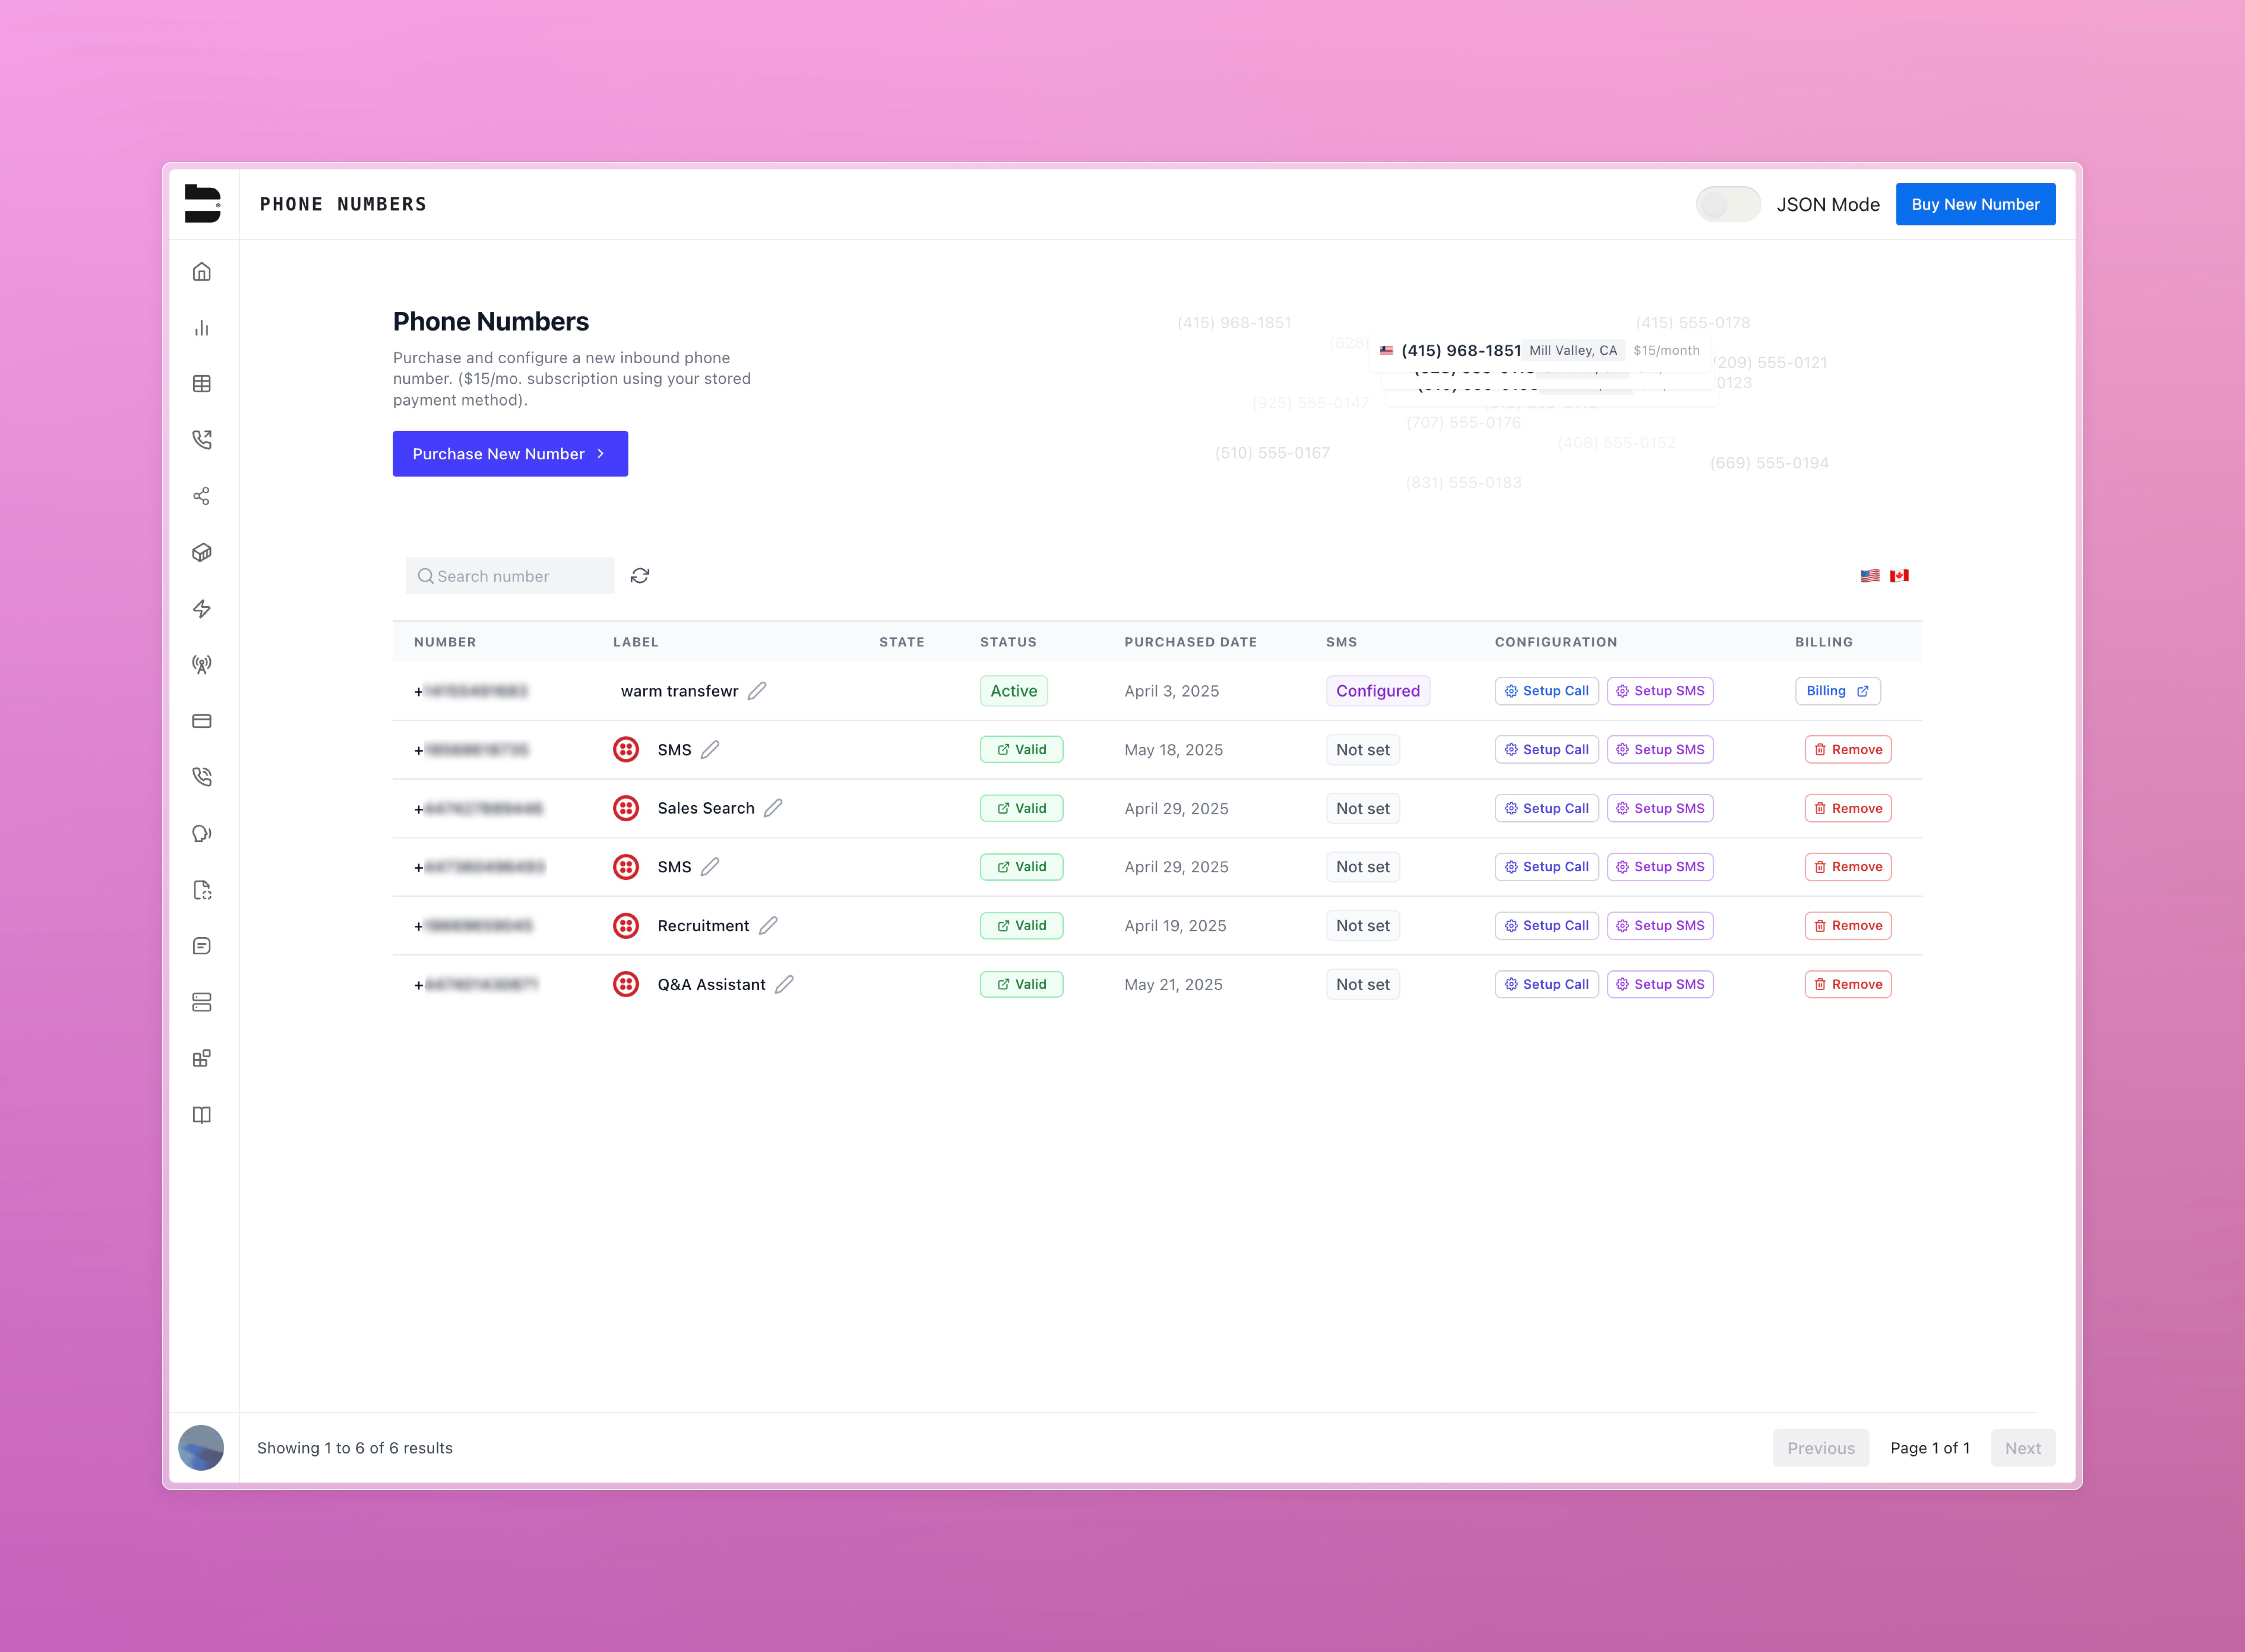The height and width of the screenshot is (1652, 2245).
Task: Remove the Recruitment number
Action: pyautogui.click(x=1848, y=926)
